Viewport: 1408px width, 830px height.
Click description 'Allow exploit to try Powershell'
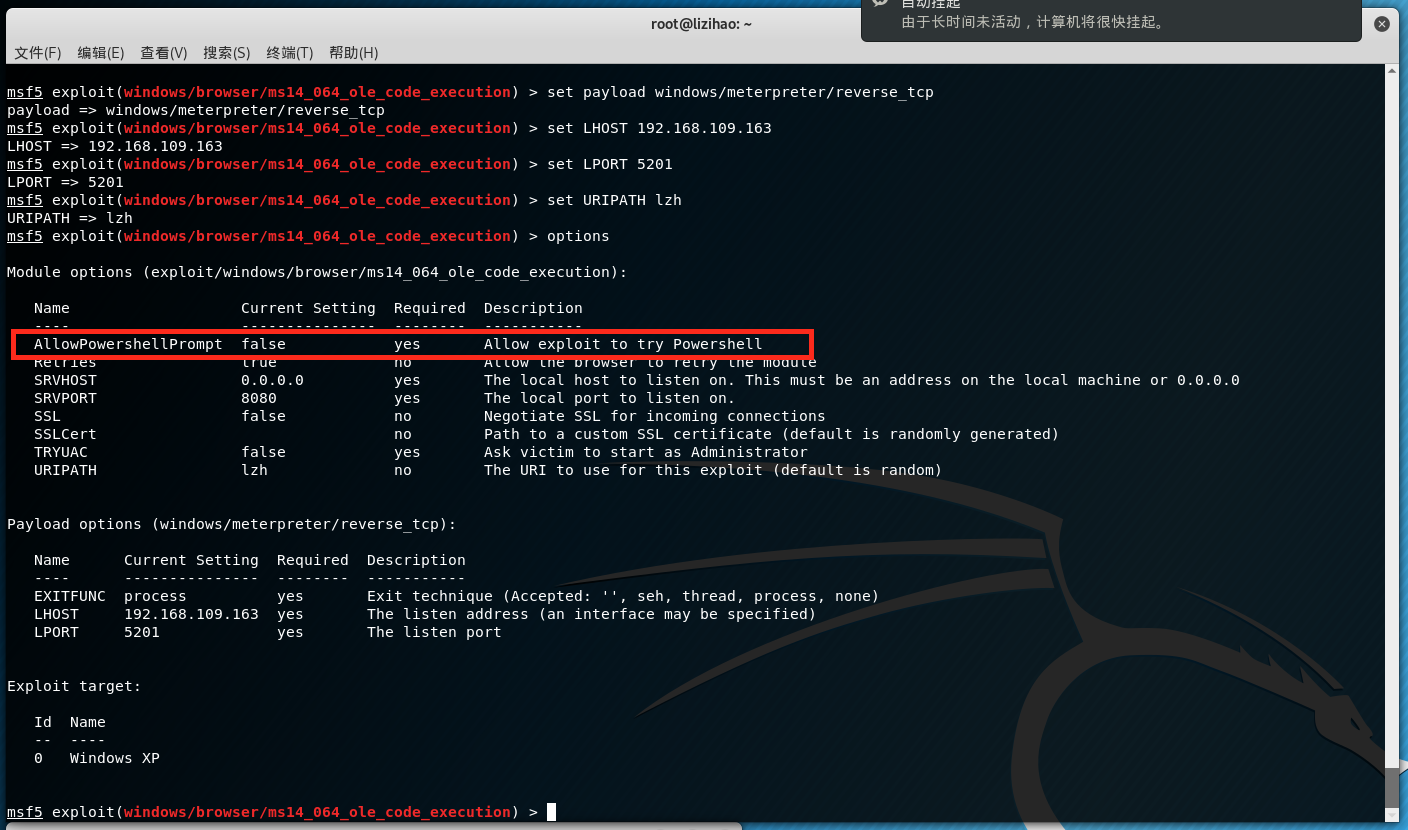click(x=623, y=344)
